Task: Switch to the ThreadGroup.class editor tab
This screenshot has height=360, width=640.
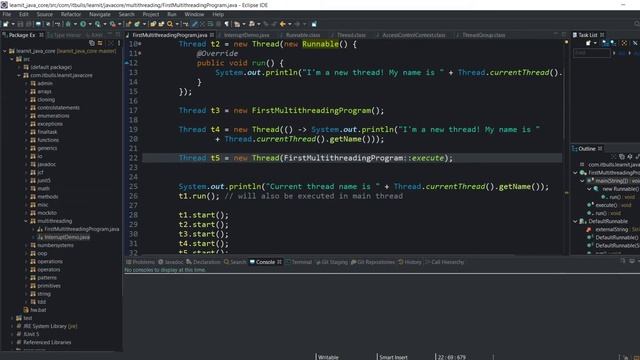Action: [x=483, y=35]
